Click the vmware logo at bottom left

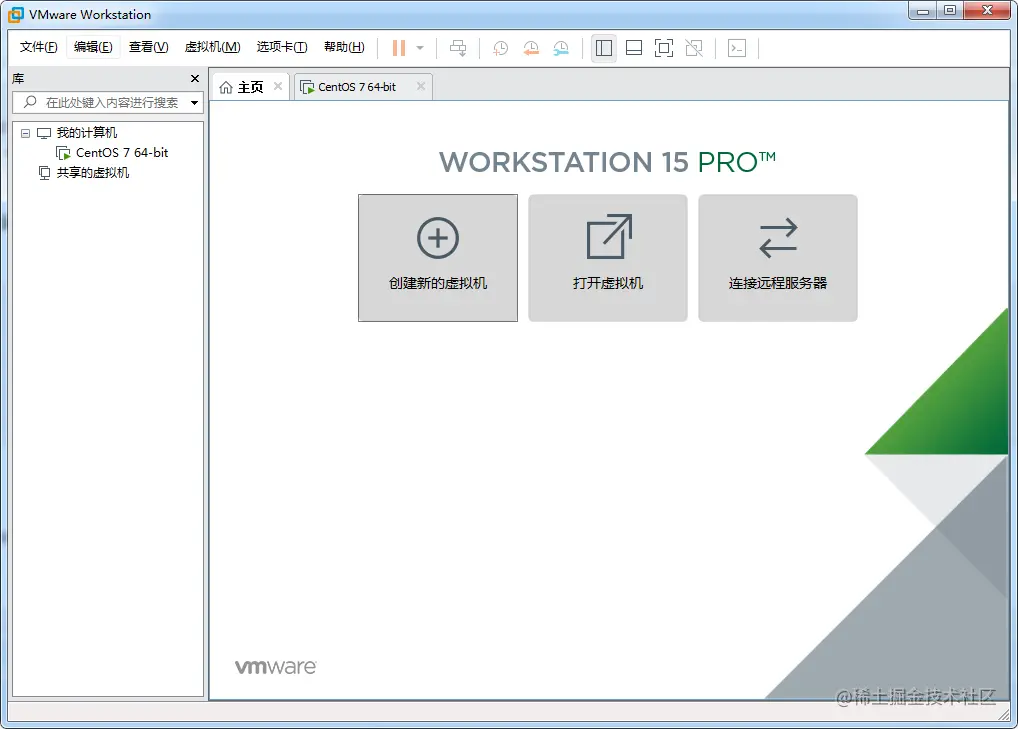coord(275,667)
